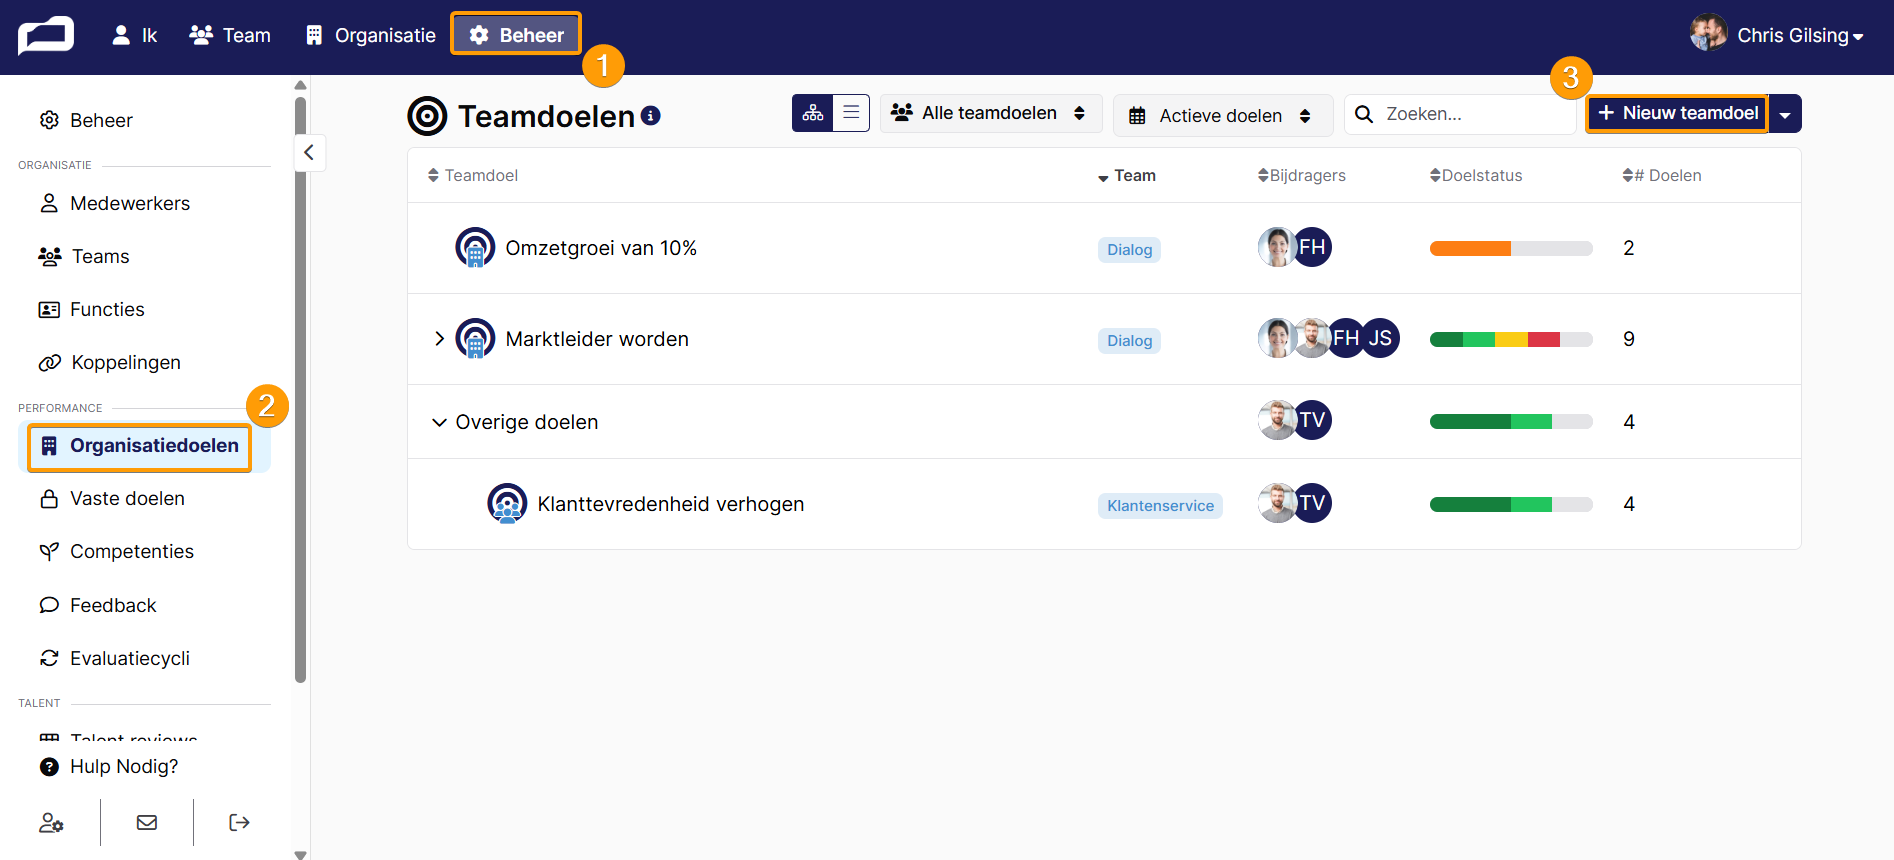Image resolution: width=1894 pixels, height=860 pixels.
Task: Open the Marktleider worden goal
Action: point(597,339)
